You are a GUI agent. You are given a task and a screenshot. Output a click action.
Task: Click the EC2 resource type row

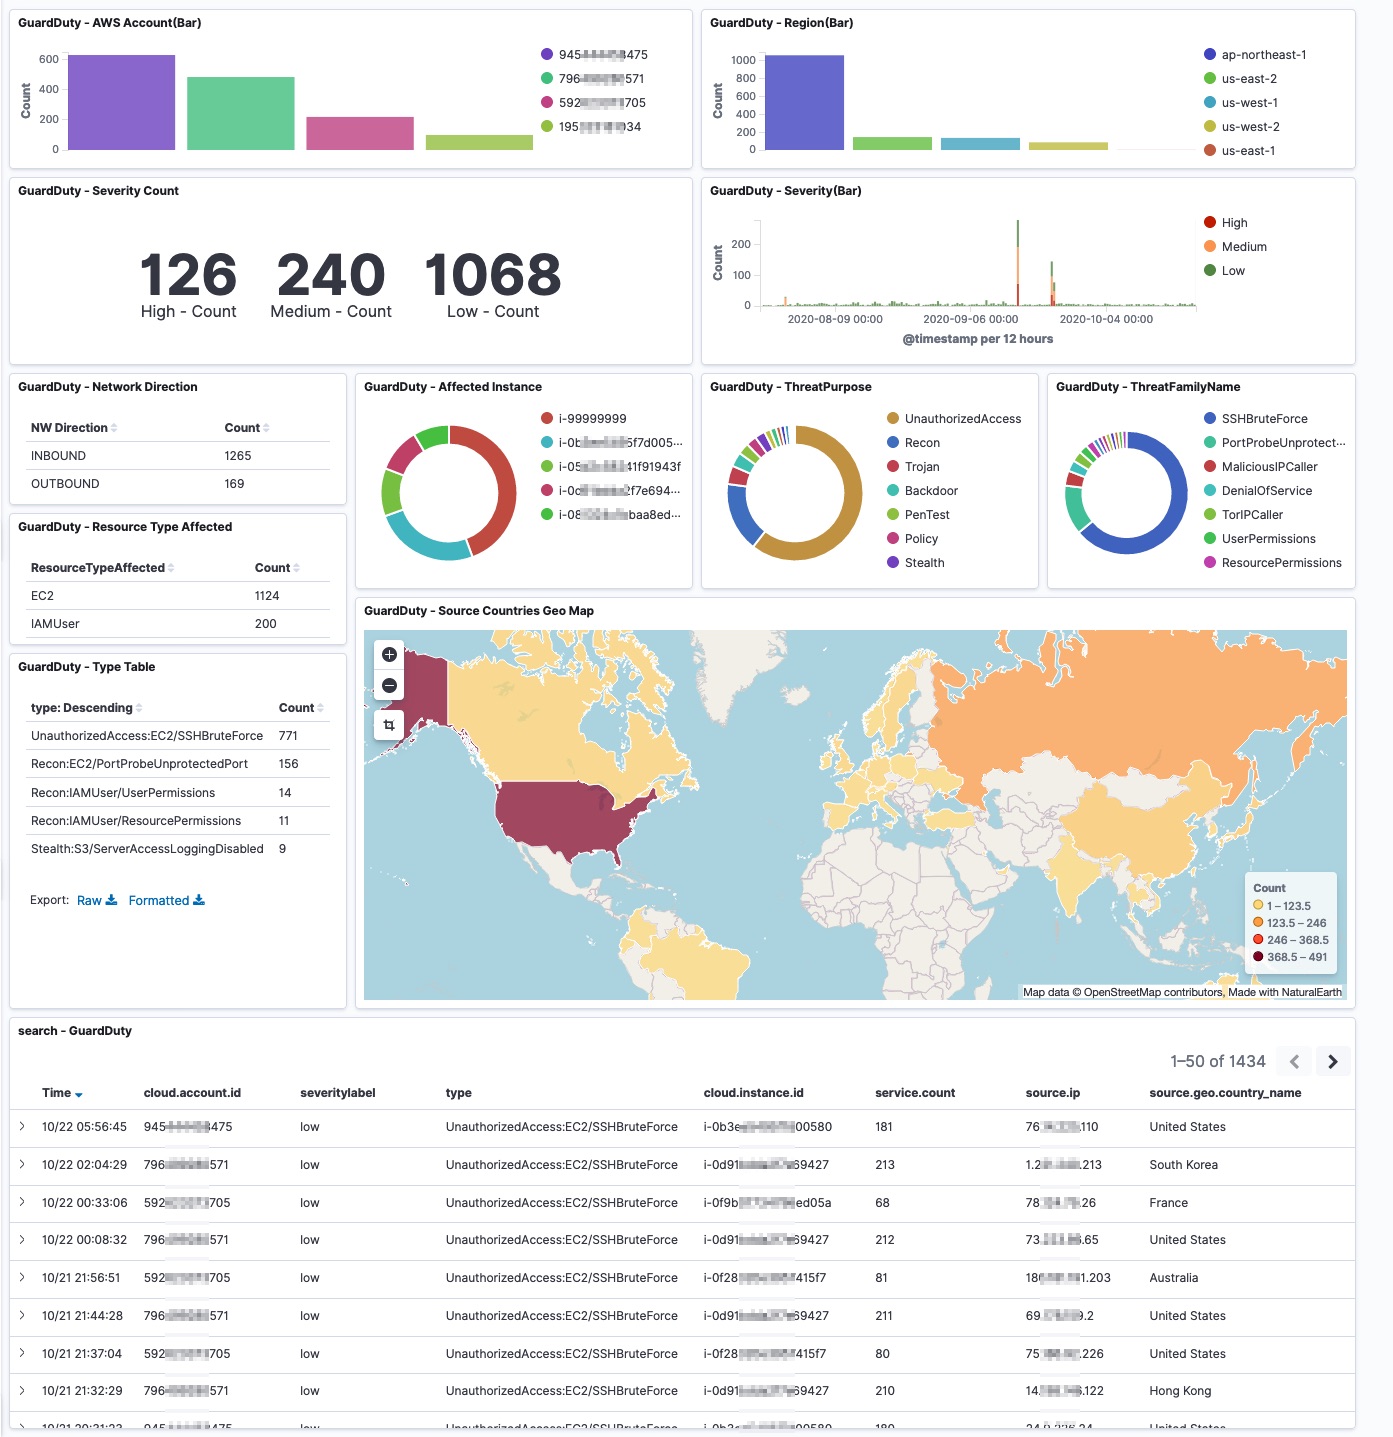click(x=180, y=596)
